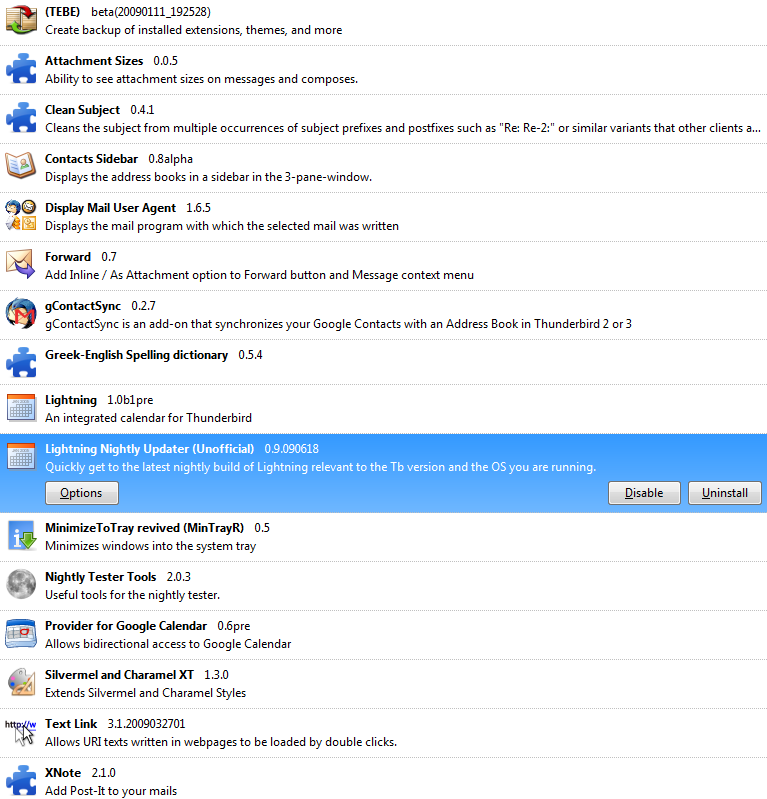767x799 pixels.
Task: Click 'Create backup of installed extensions' description
Action: point(194,30)
